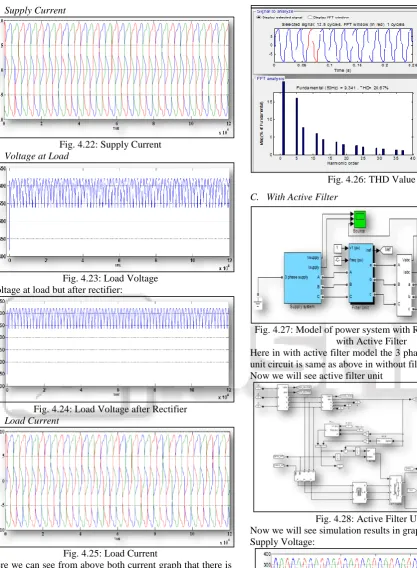The image size is (417, 568).
Task: Click the FFT harmonic order bar chart
Action: pos(343,124)
